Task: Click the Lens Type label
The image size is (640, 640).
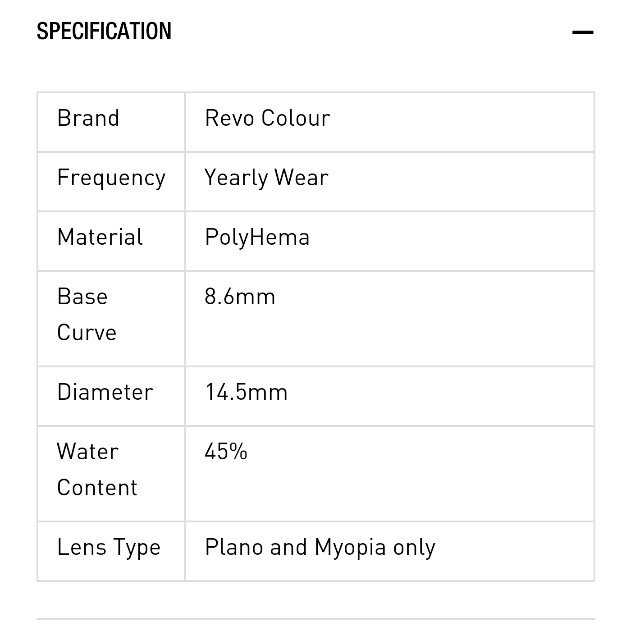Action: 109,548
